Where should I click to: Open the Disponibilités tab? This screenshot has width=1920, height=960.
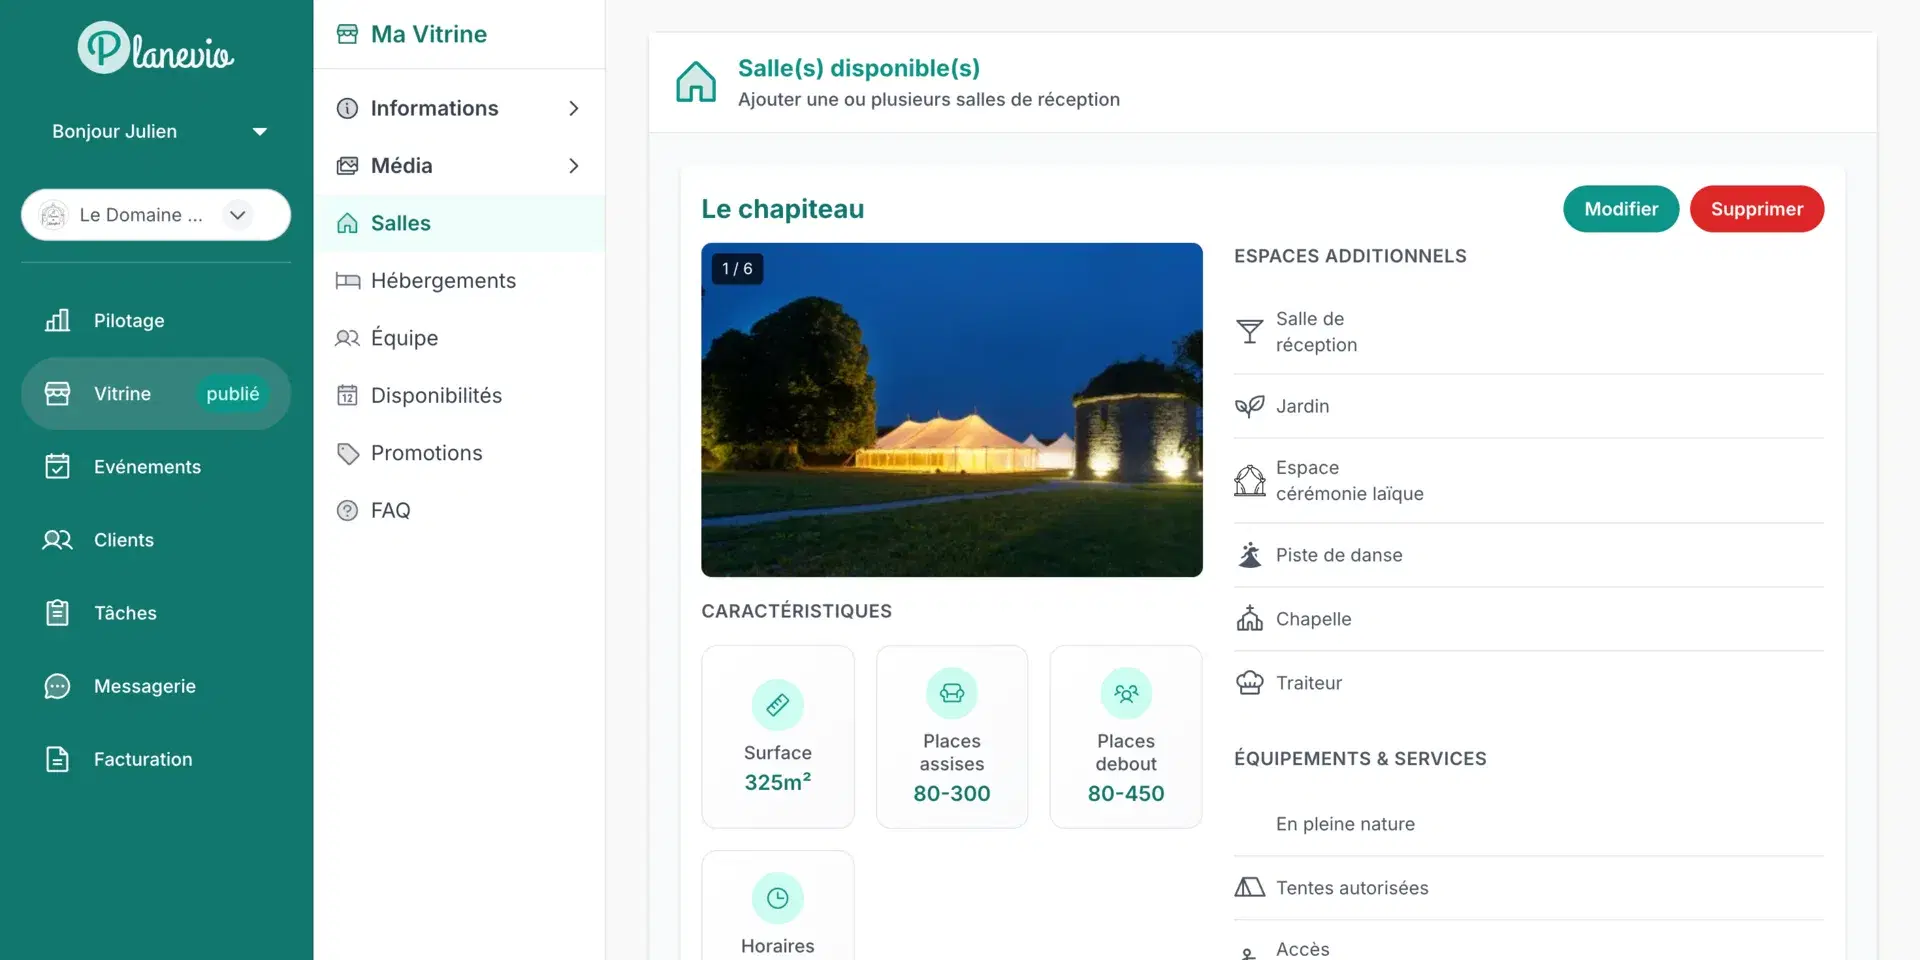tap(459, 395)
